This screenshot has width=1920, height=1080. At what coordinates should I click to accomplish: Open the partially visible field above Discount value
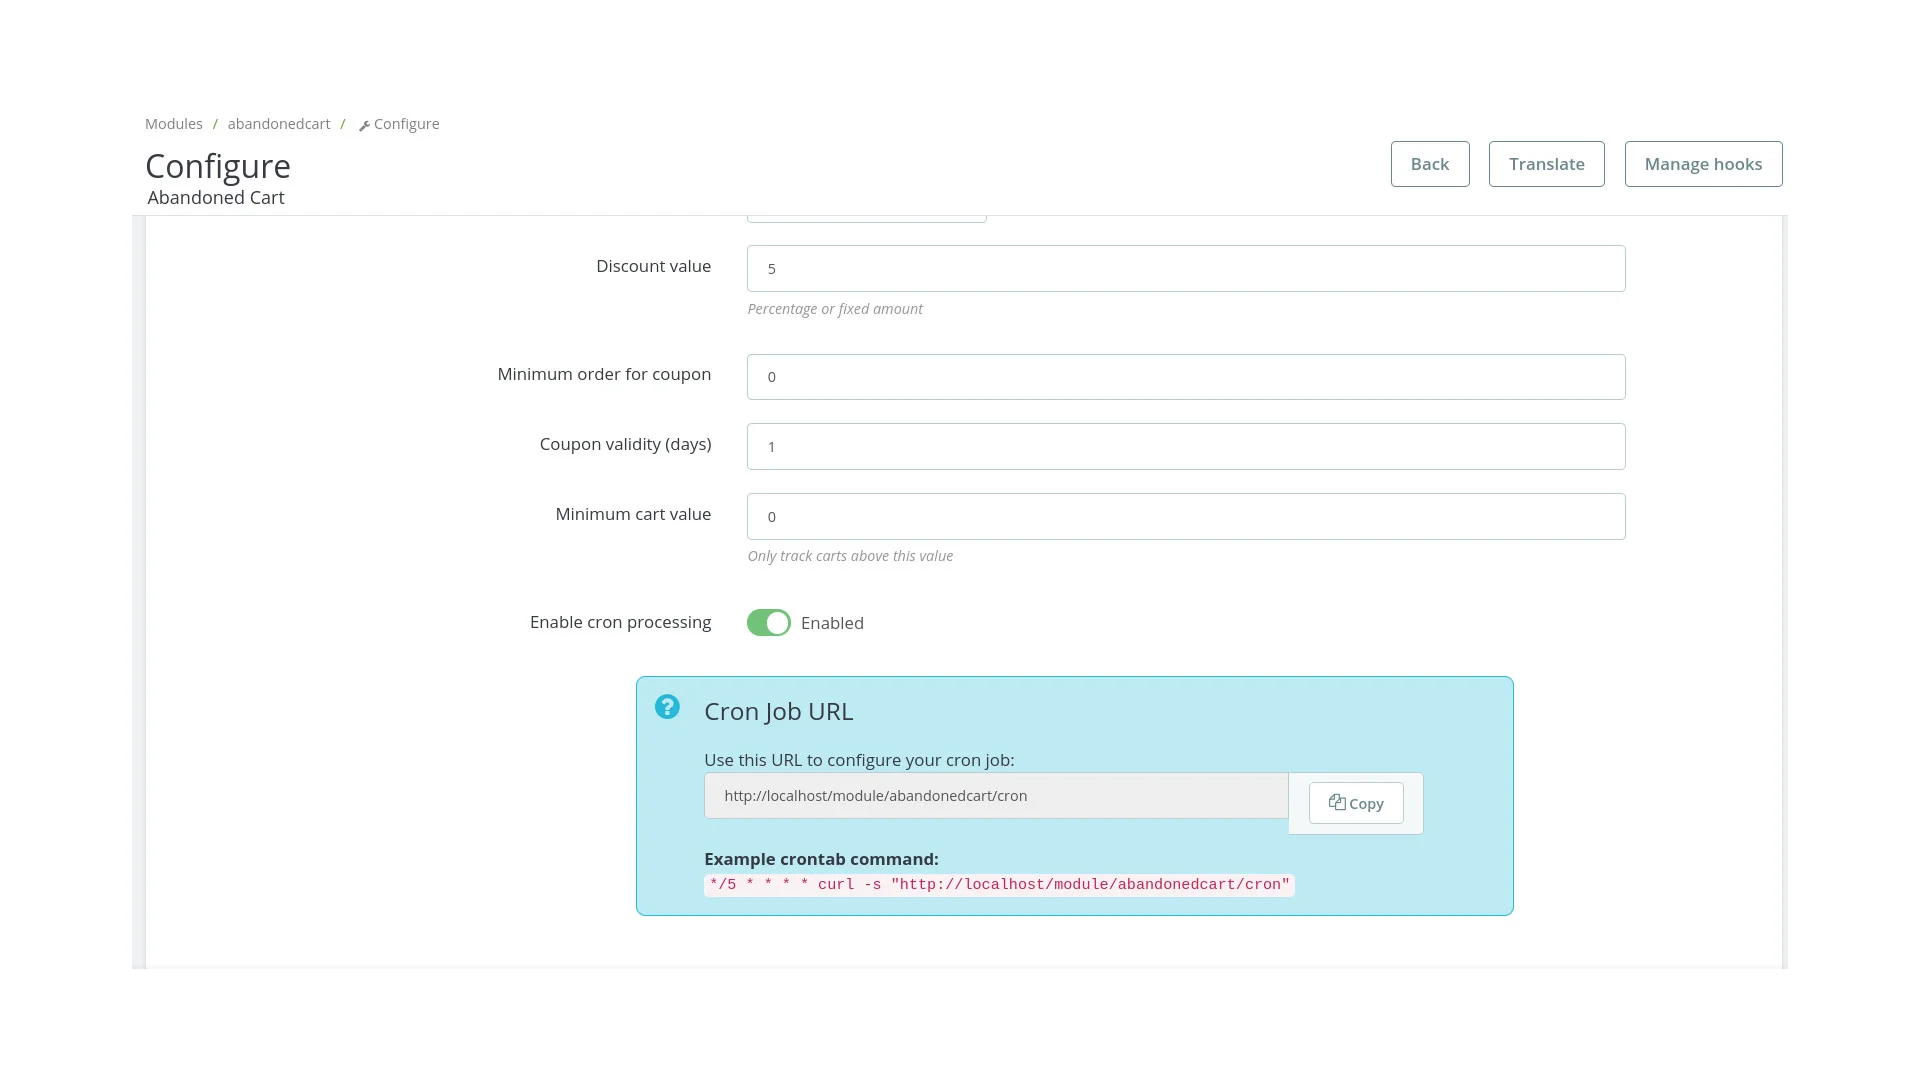[866, 218]
